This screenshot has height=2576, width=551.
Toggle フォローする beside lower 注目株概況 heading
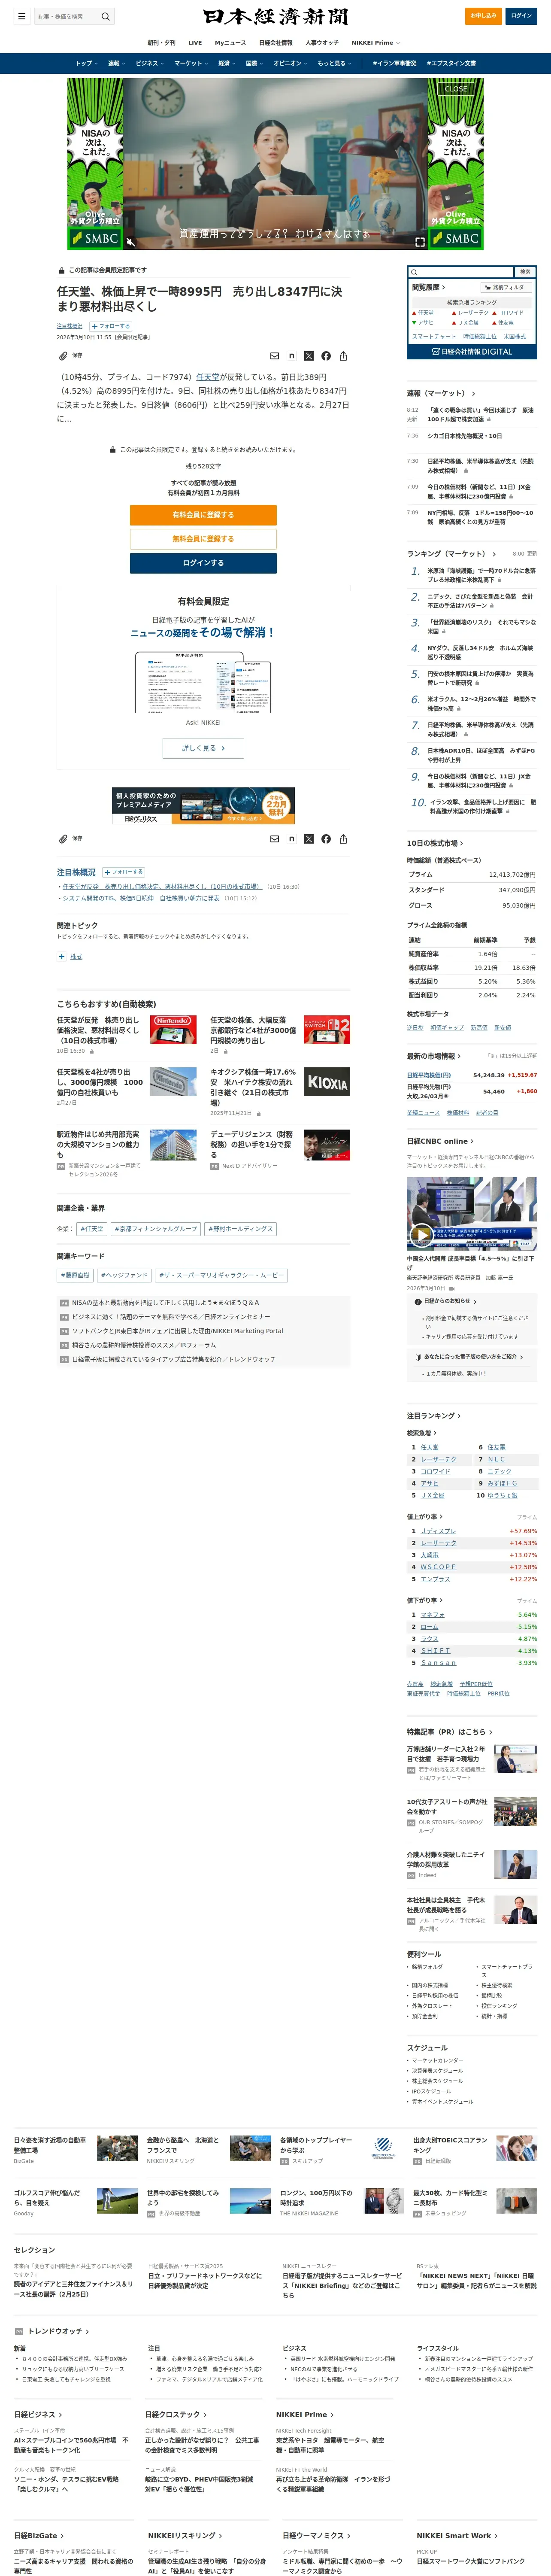[124, 872]
